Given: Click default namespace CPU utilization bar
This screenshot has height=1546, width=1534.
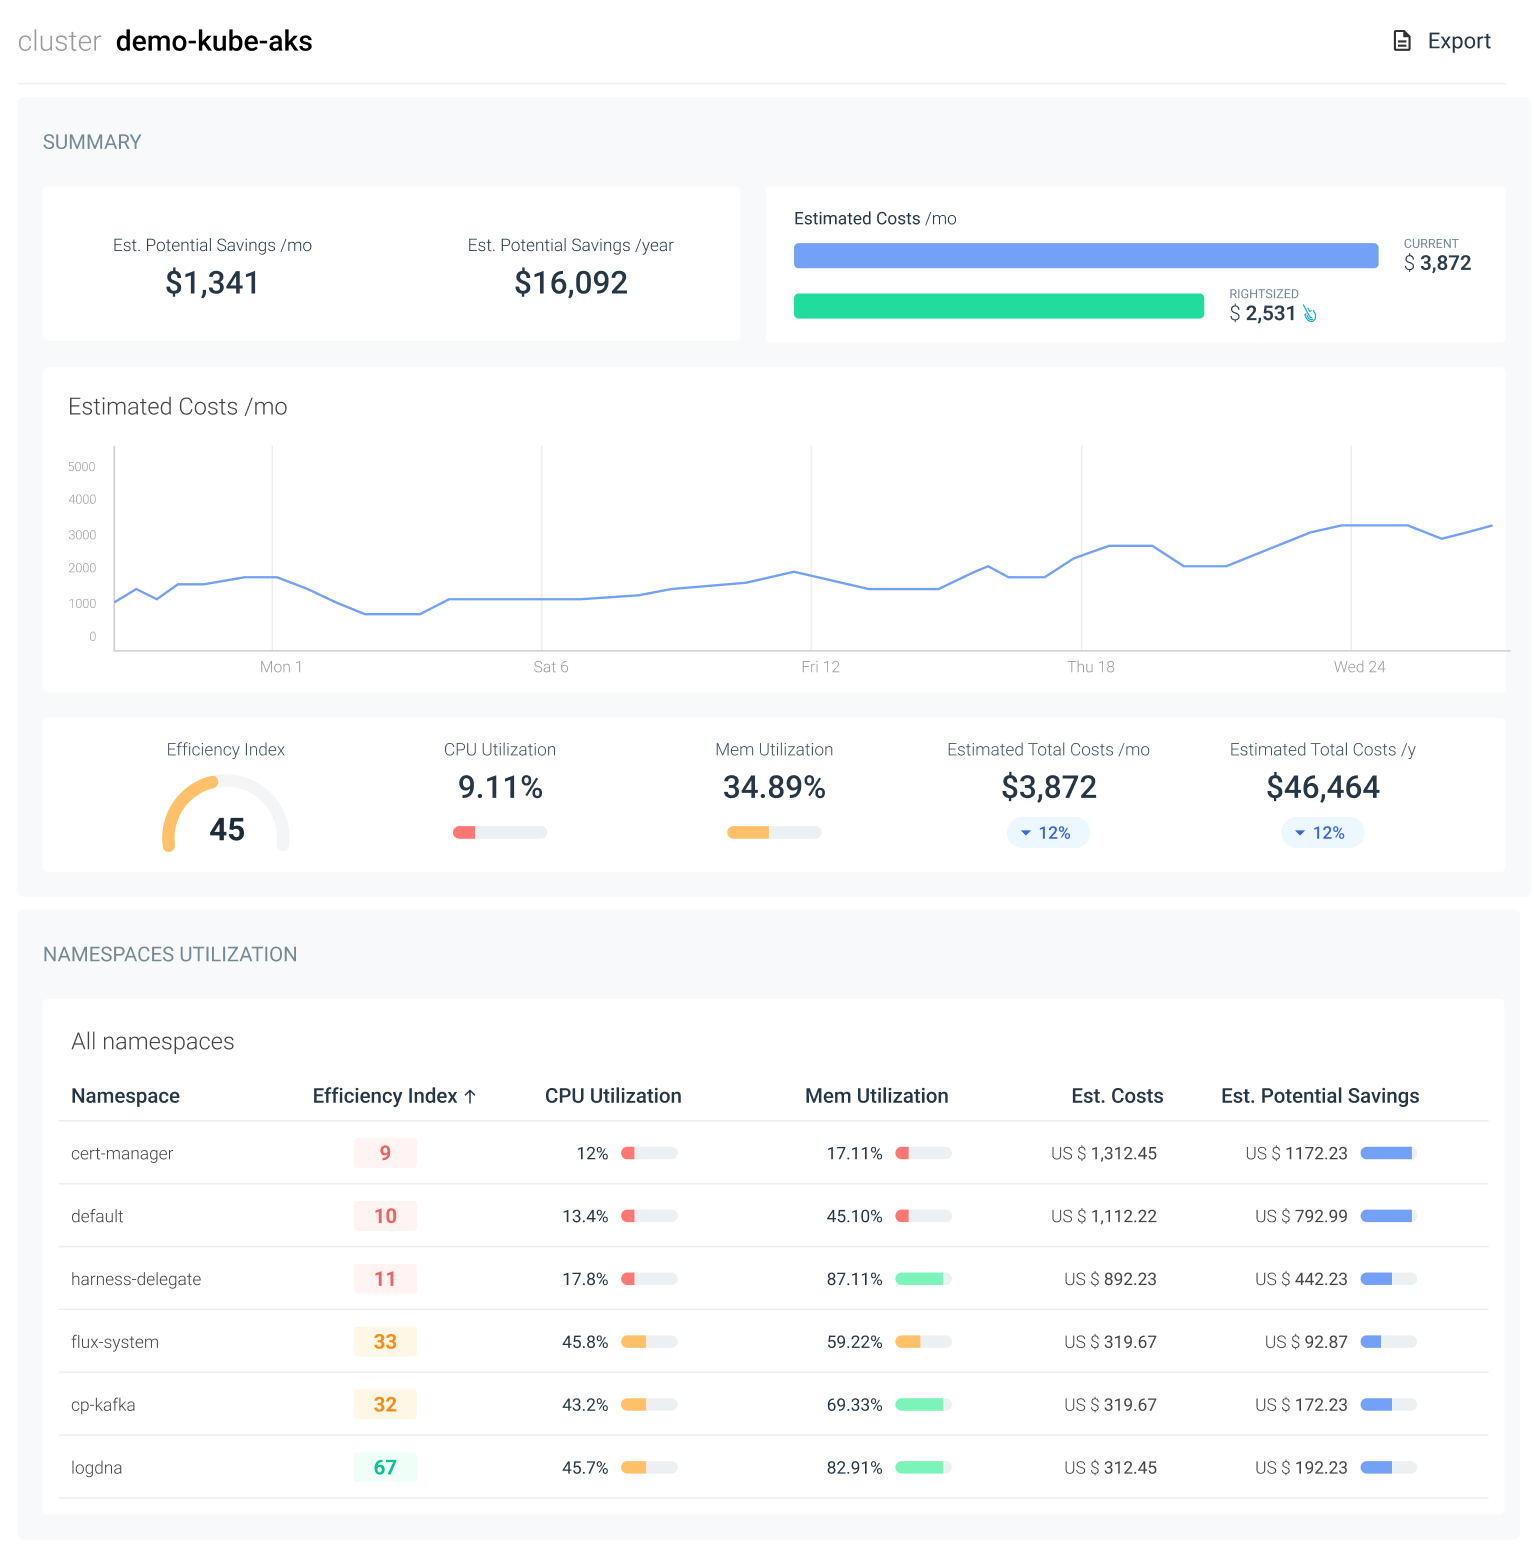Looking at the screenshot, I should tap(649, 1216).
